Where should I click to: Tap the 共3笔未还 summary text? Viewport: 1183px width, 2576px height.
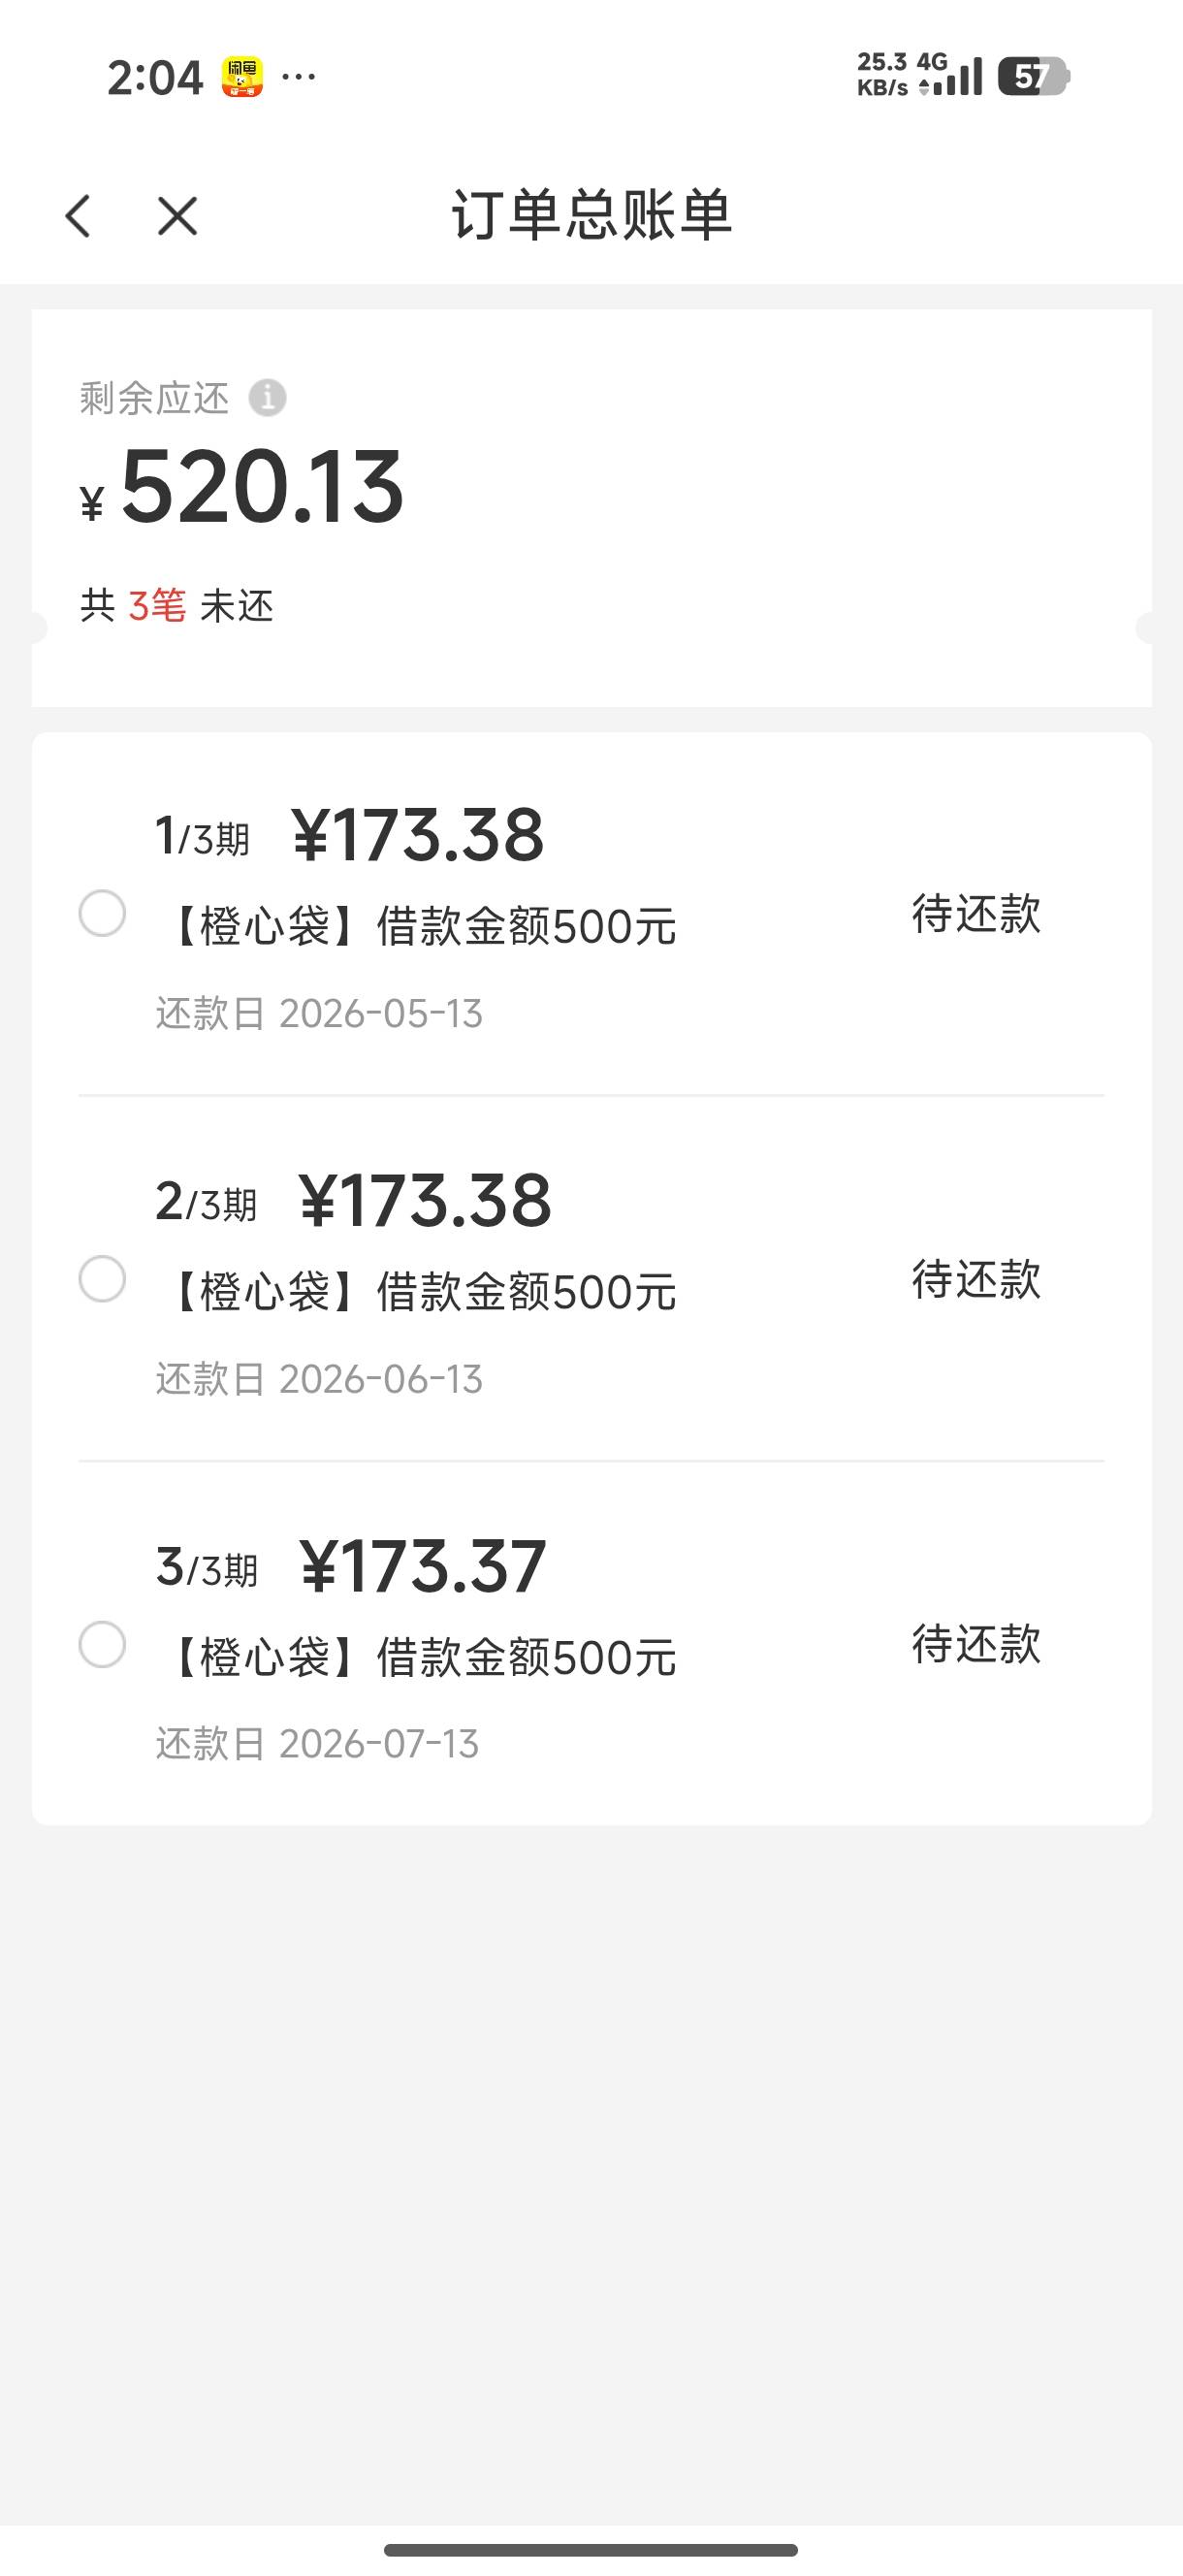point(177,606)
